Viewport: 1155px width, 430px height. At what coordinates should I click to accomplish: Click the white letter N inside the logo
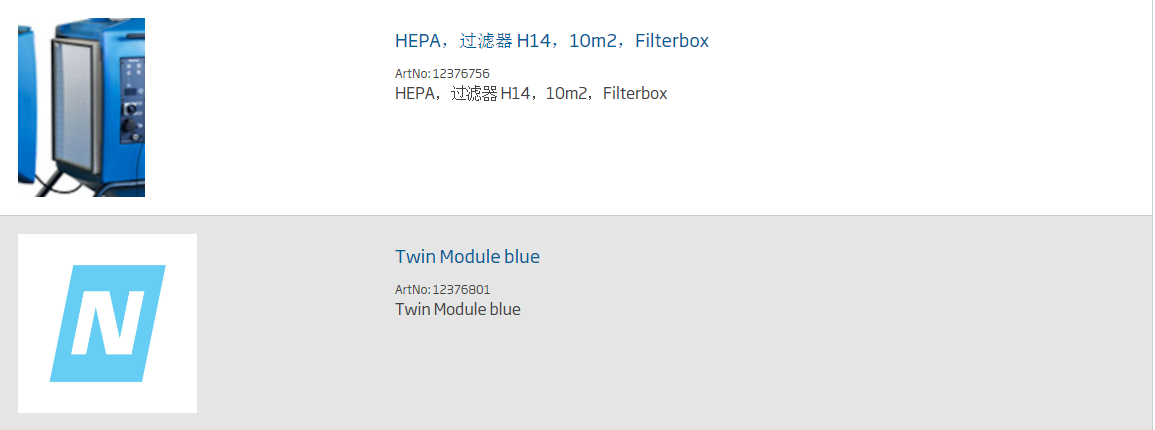[109, 323]
